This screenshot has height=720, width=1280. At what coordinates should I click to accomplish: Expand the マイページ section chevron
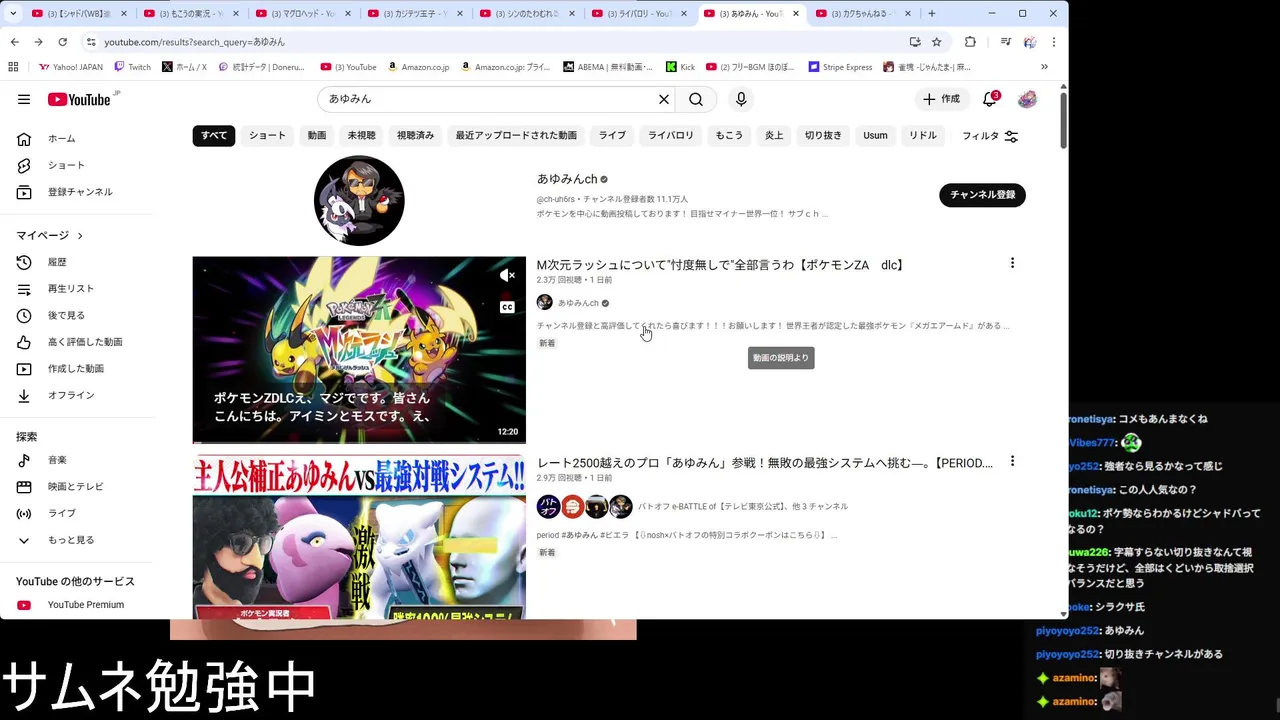[80, 236]
